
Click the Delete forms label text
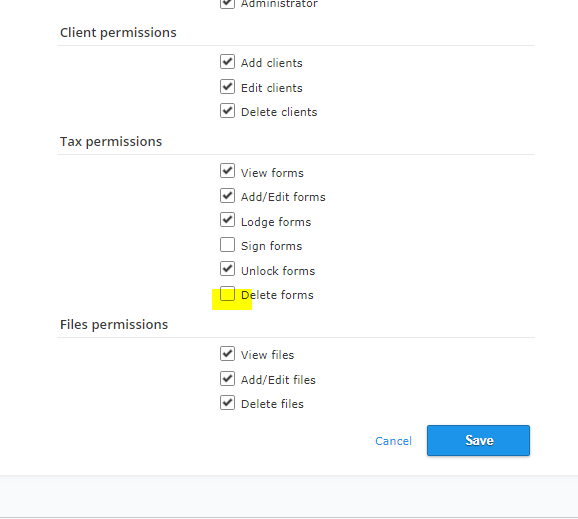[277, 295]
